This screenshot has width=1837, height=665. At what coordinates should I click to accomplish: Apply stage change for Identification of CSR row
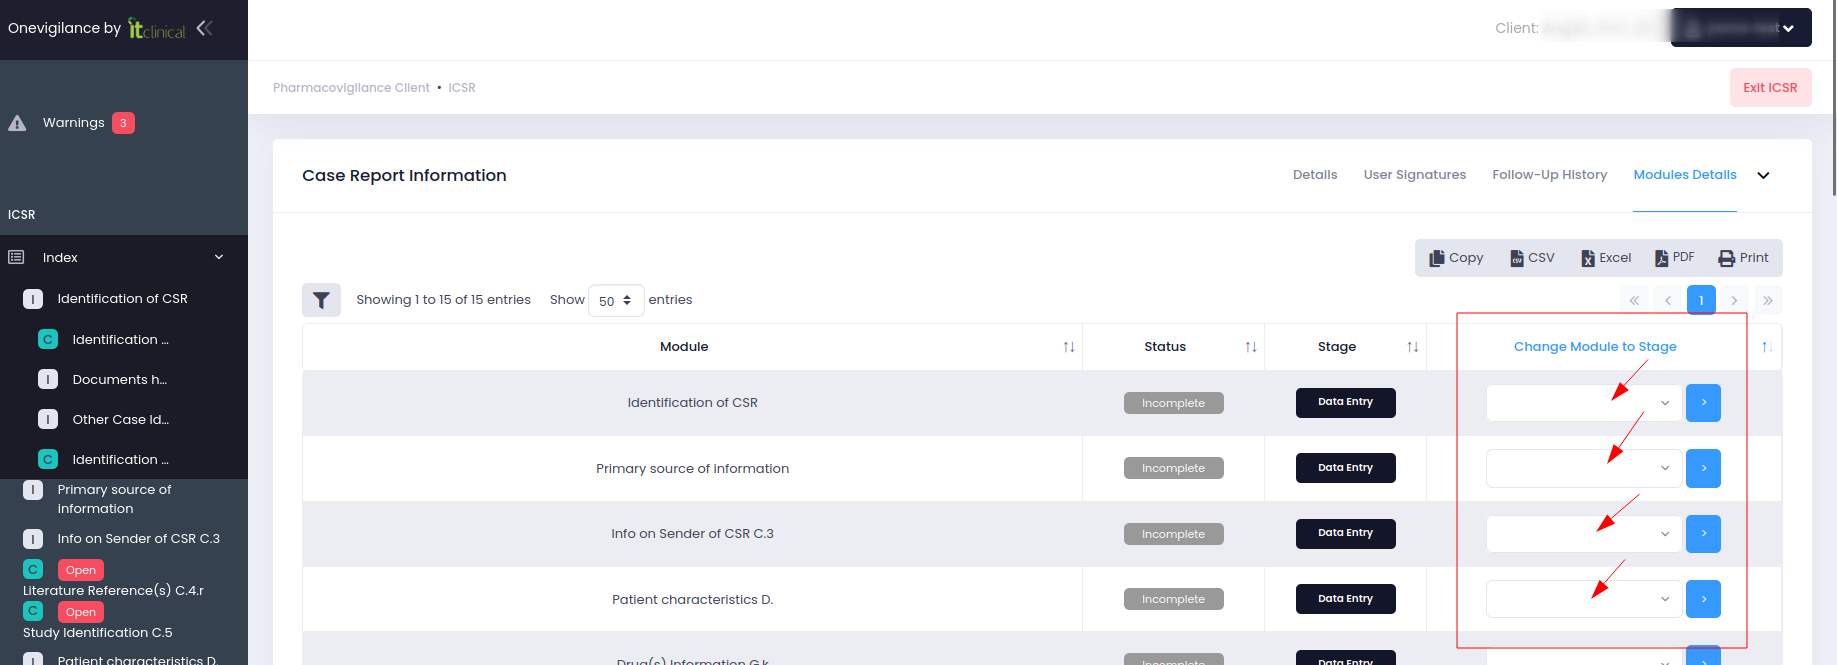tap(1703, 403)
